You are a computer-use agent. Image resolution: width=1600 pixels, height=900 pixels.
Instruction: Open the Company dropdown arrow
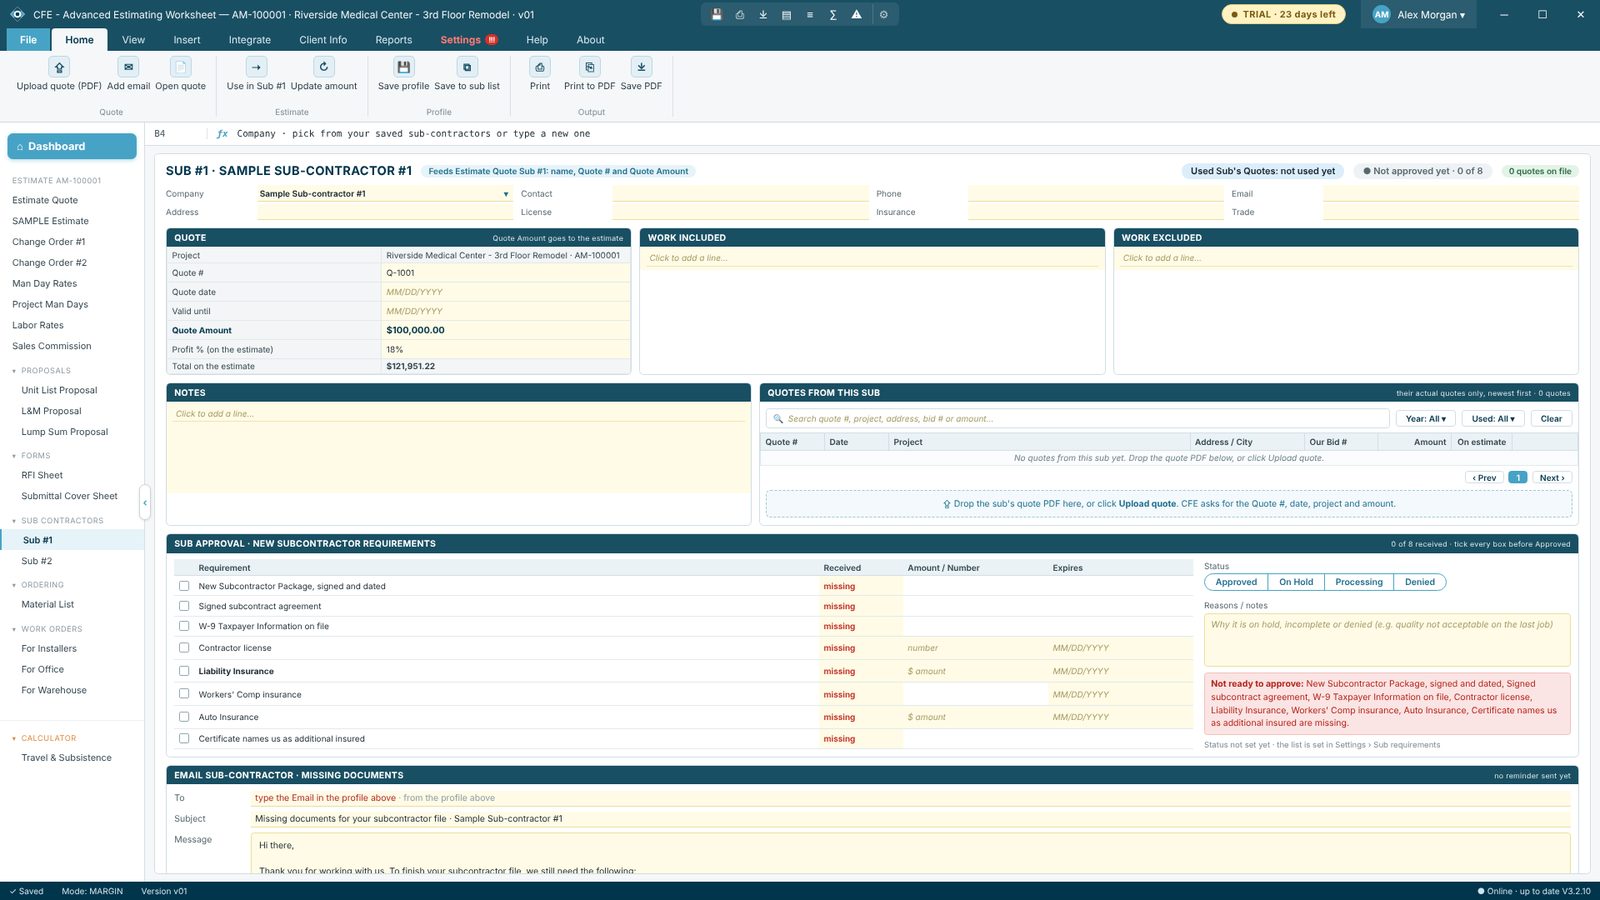(x=506, y=194)
